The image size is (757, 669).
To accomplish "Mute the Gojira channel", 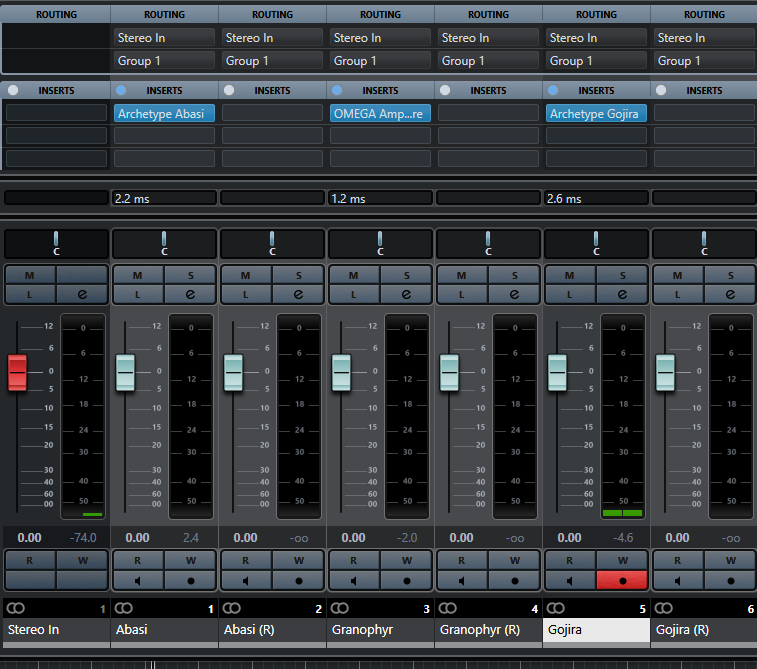I will tap(570, 275).
